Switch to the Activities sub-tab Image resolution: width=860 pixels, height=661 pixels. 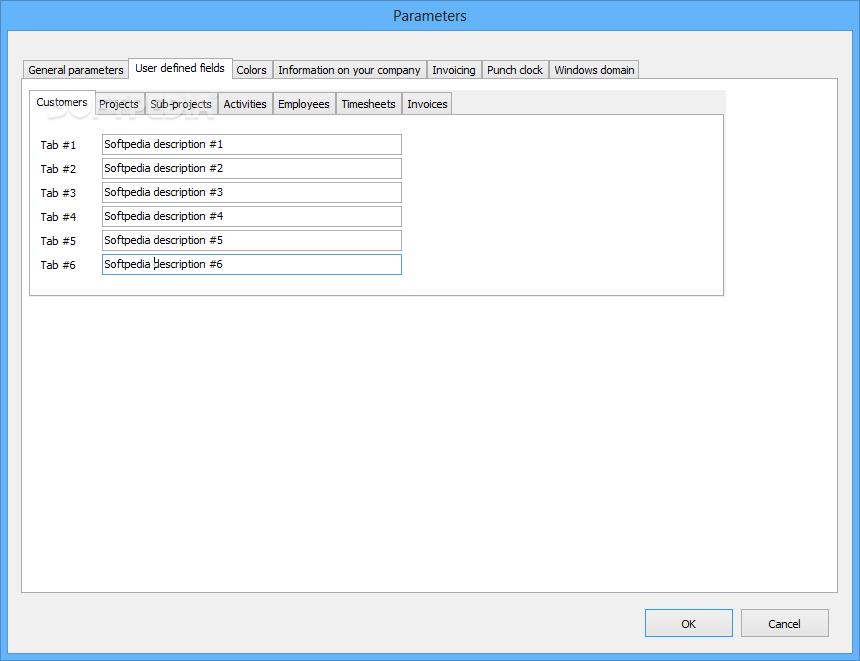pos(245,104)
